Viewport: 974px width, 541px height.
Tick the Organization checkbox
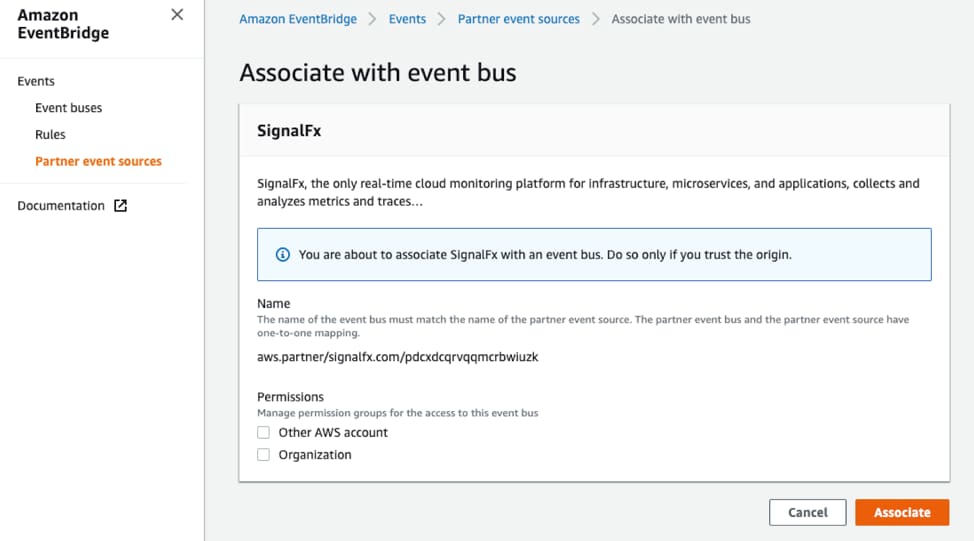[x=263, y=455]
